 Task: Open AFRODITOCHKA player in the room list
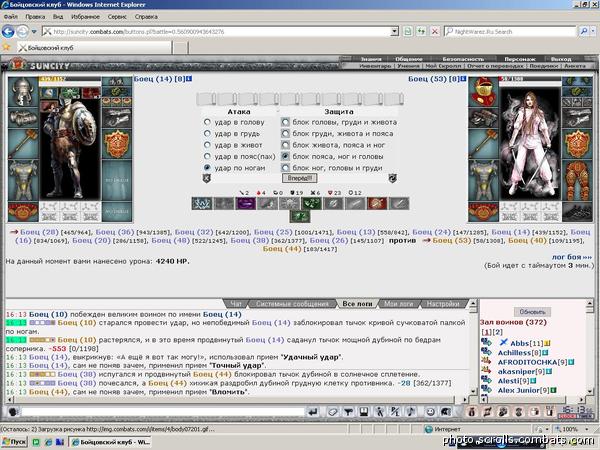(x=527, y=362)
